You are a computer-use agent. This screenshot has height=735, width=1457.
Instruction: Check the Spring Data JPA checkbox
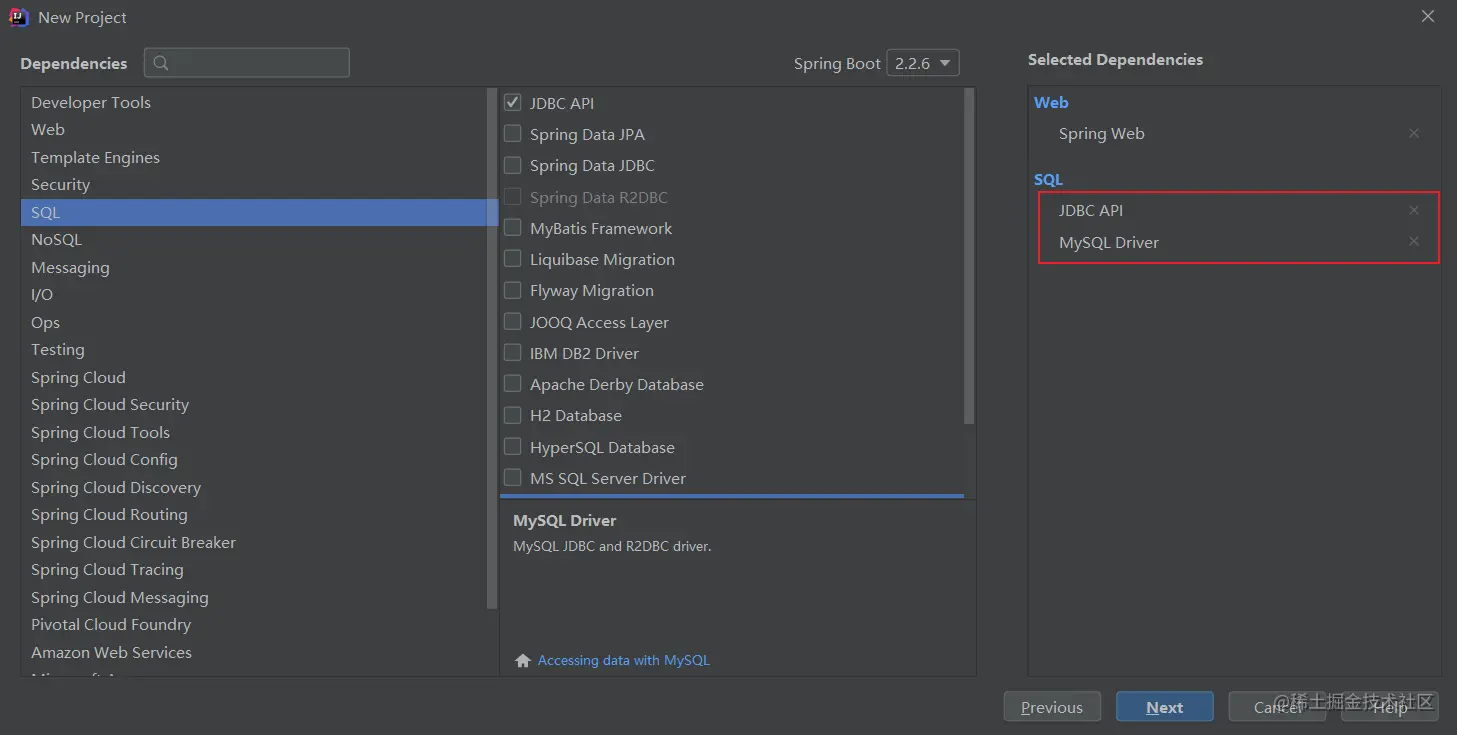[x=513, y=133]
